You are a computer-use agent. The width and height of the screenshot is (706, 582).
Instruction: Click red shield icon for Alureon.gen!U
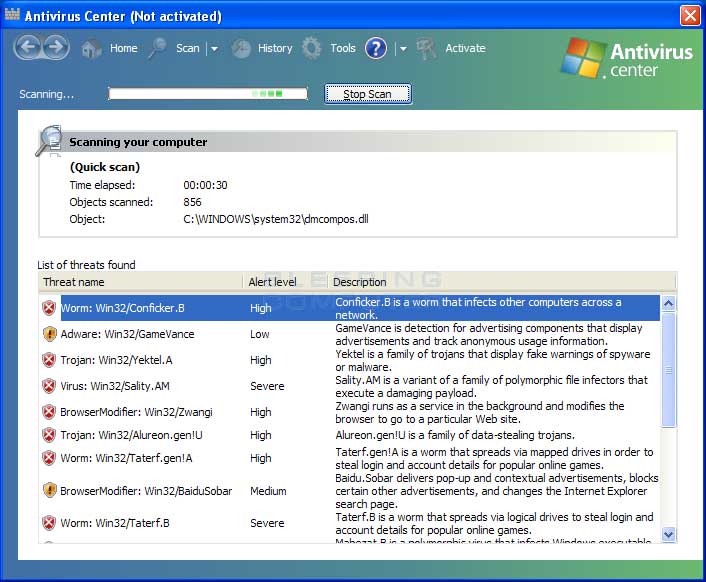[49, 435]
